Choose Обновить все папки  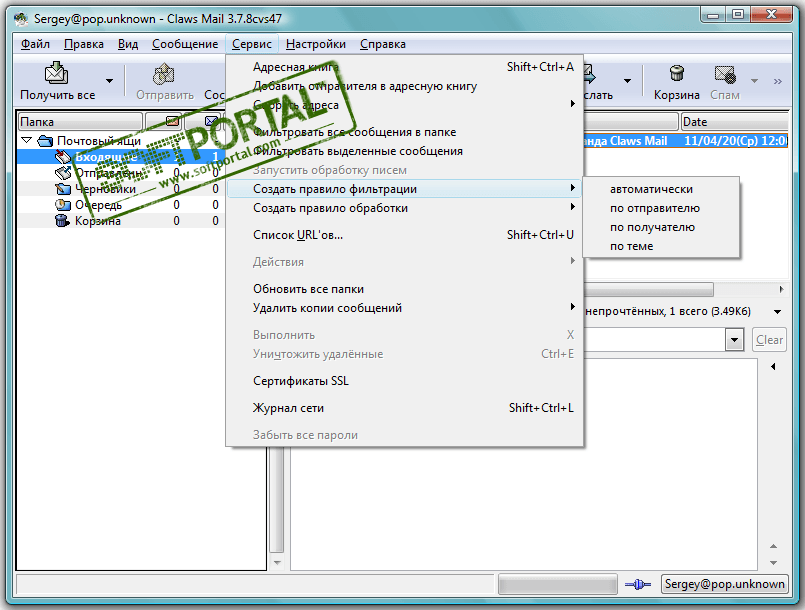[405, 289]
